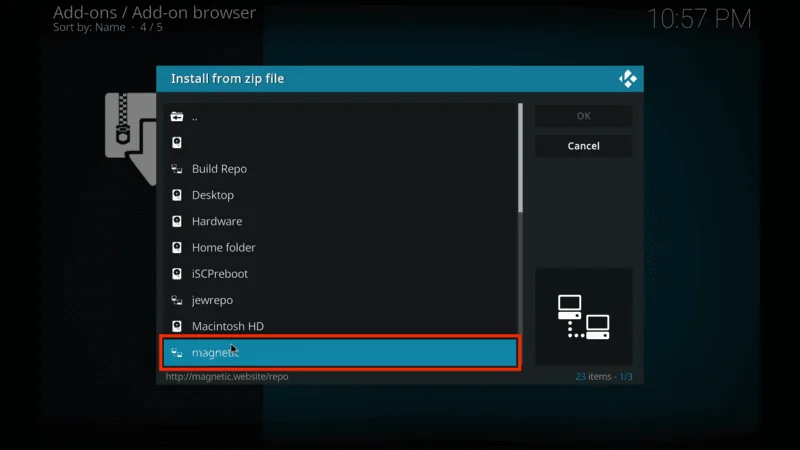Go up with the '..' entry

coord(340,117)
